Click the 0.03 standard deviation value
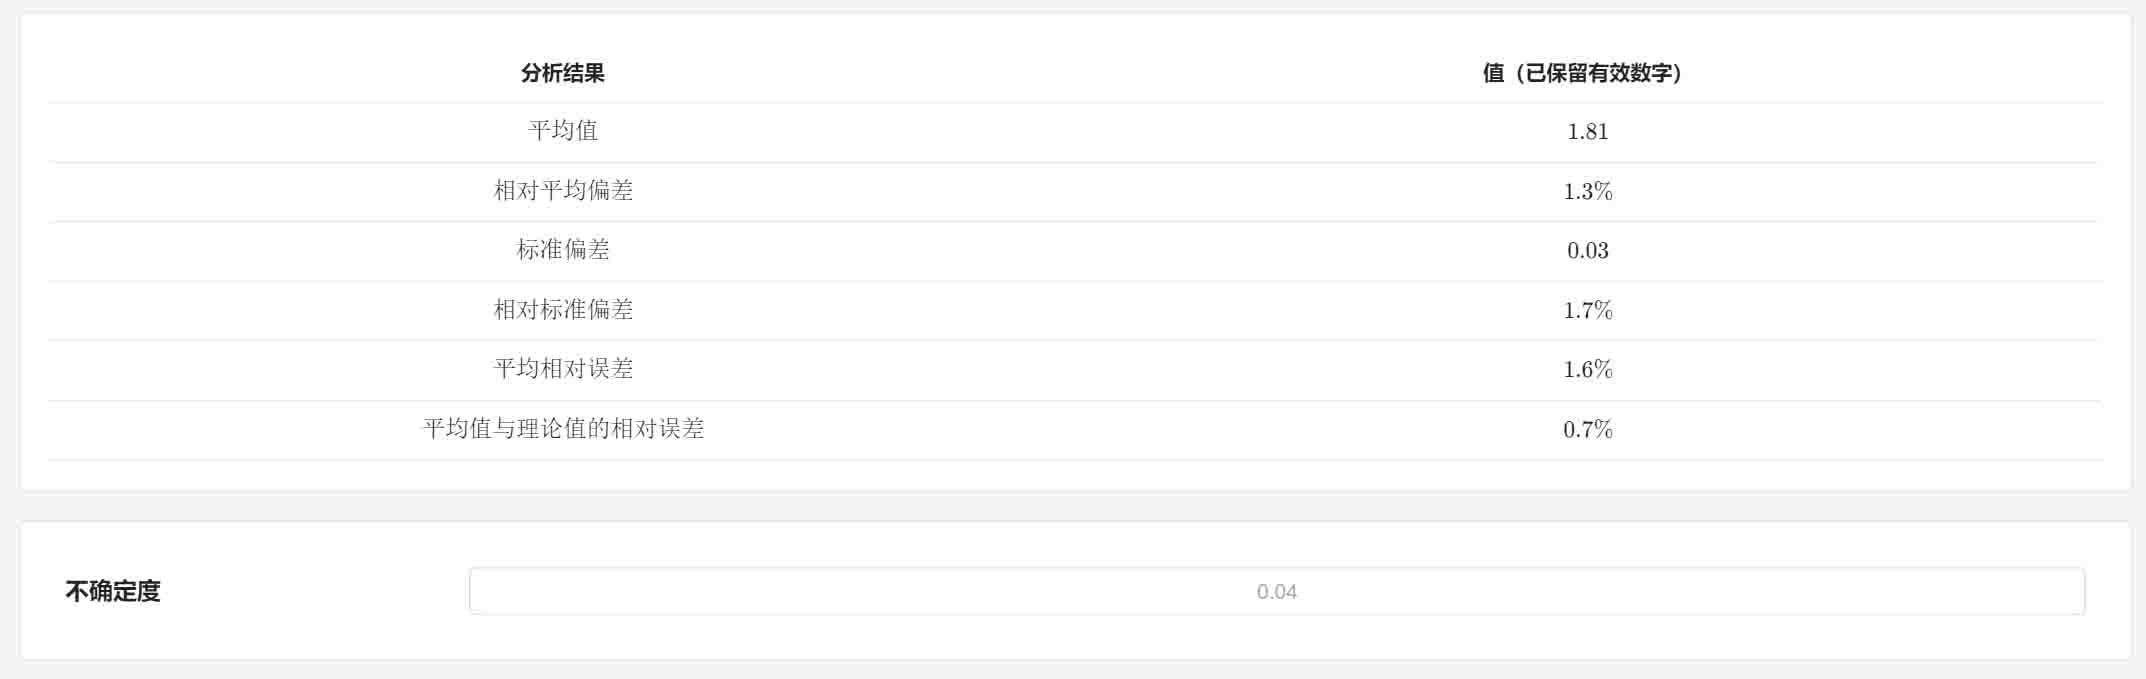Viewport: 2146px width, 679px height. tap(1587, 250)
